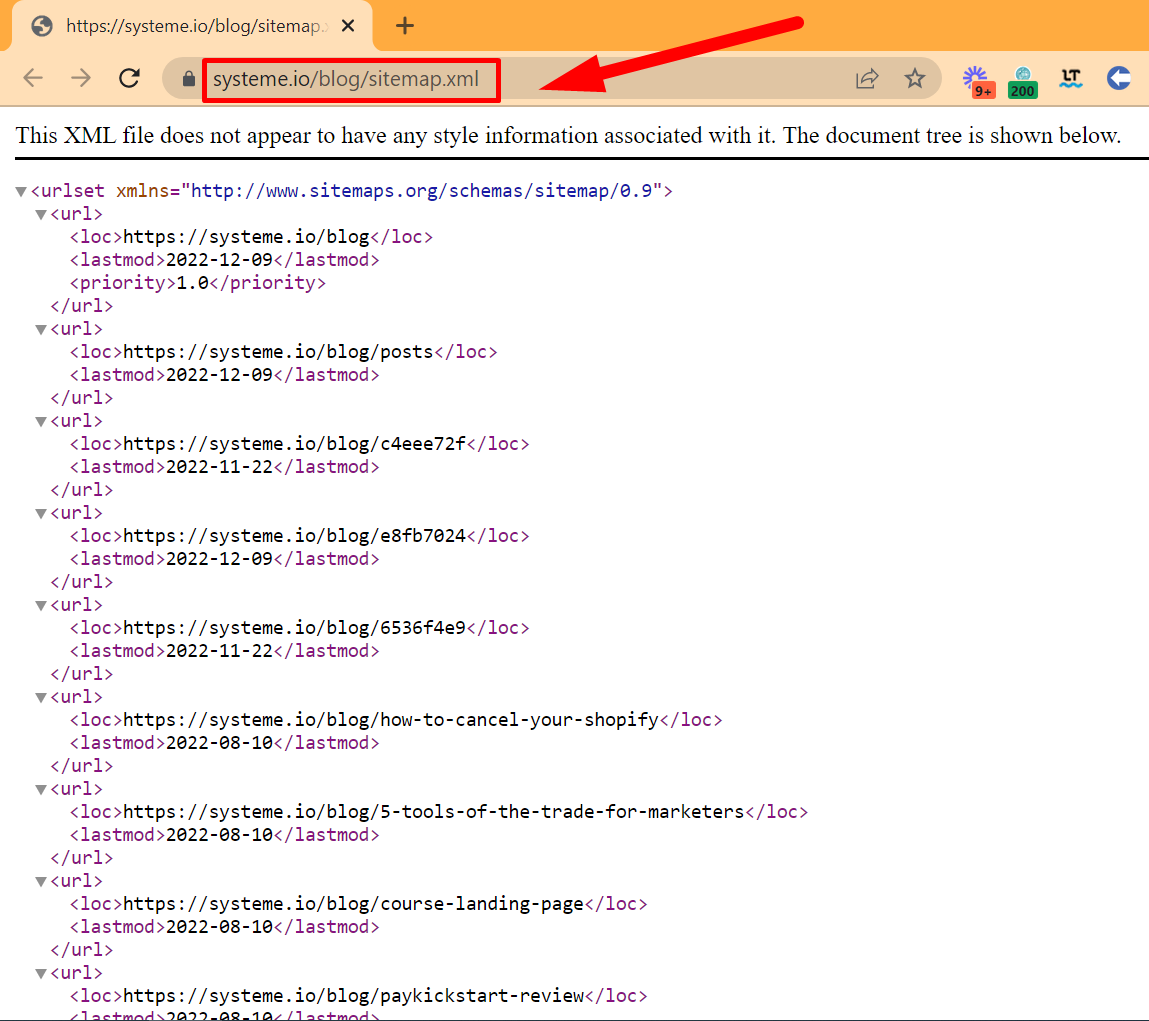Screen dimensions: 1149x1021
Task: Click the loc text blog/6536f4e9
Action: [x=295, y=628]
